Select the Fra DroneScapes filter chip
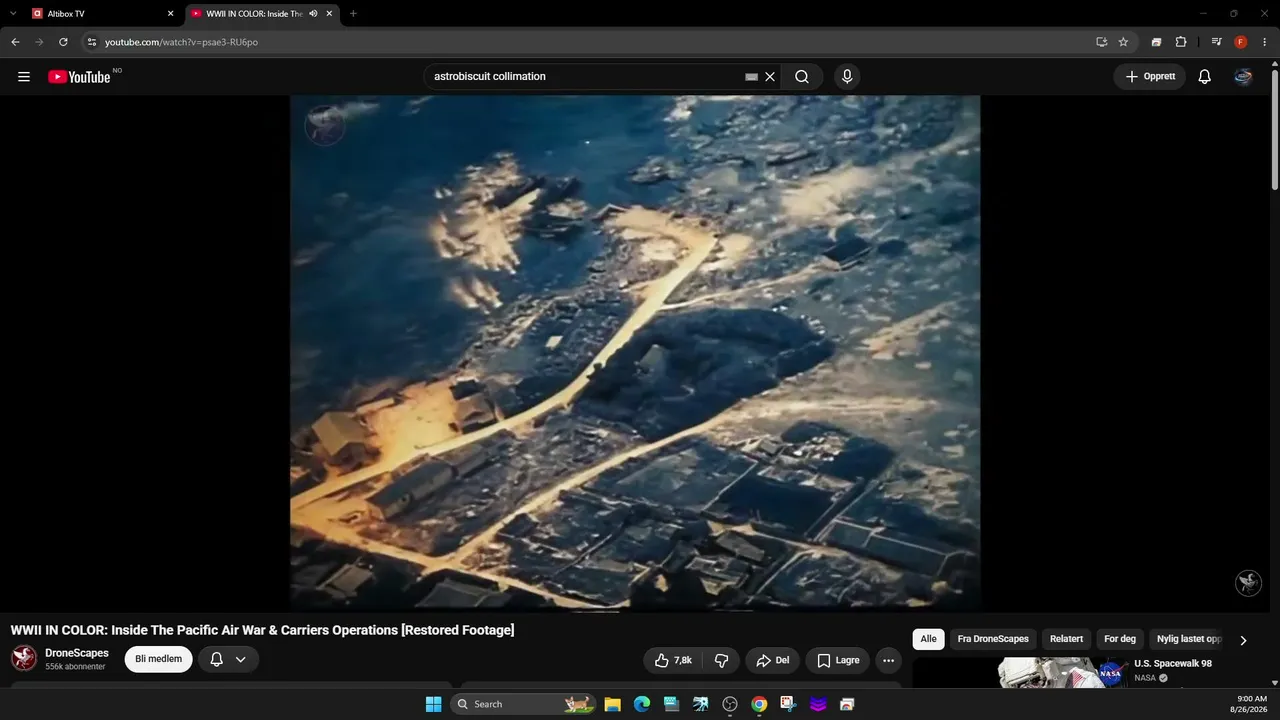 point(993,639)
